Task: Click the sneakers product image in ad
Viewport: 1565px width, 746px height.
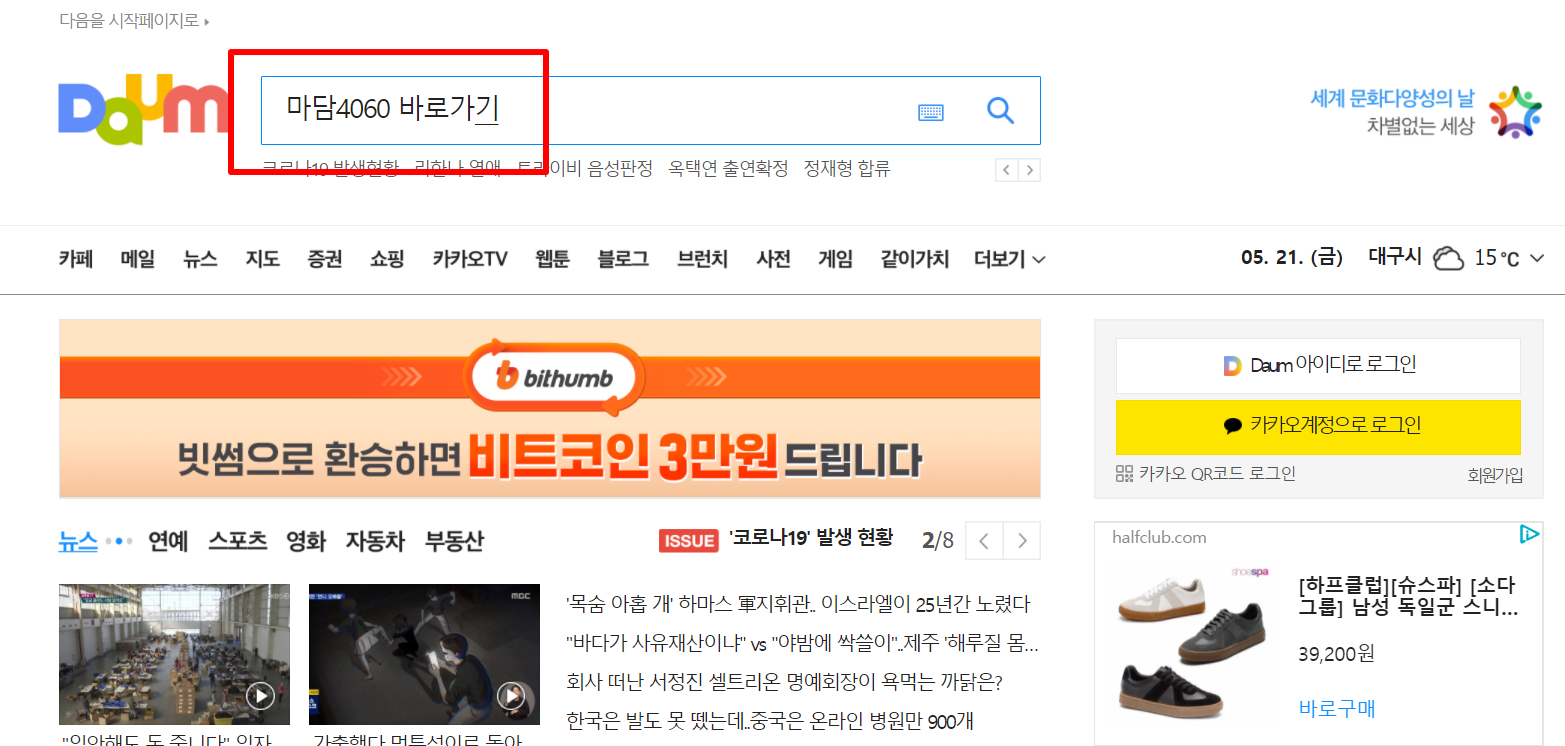Action: (1191, 642)
